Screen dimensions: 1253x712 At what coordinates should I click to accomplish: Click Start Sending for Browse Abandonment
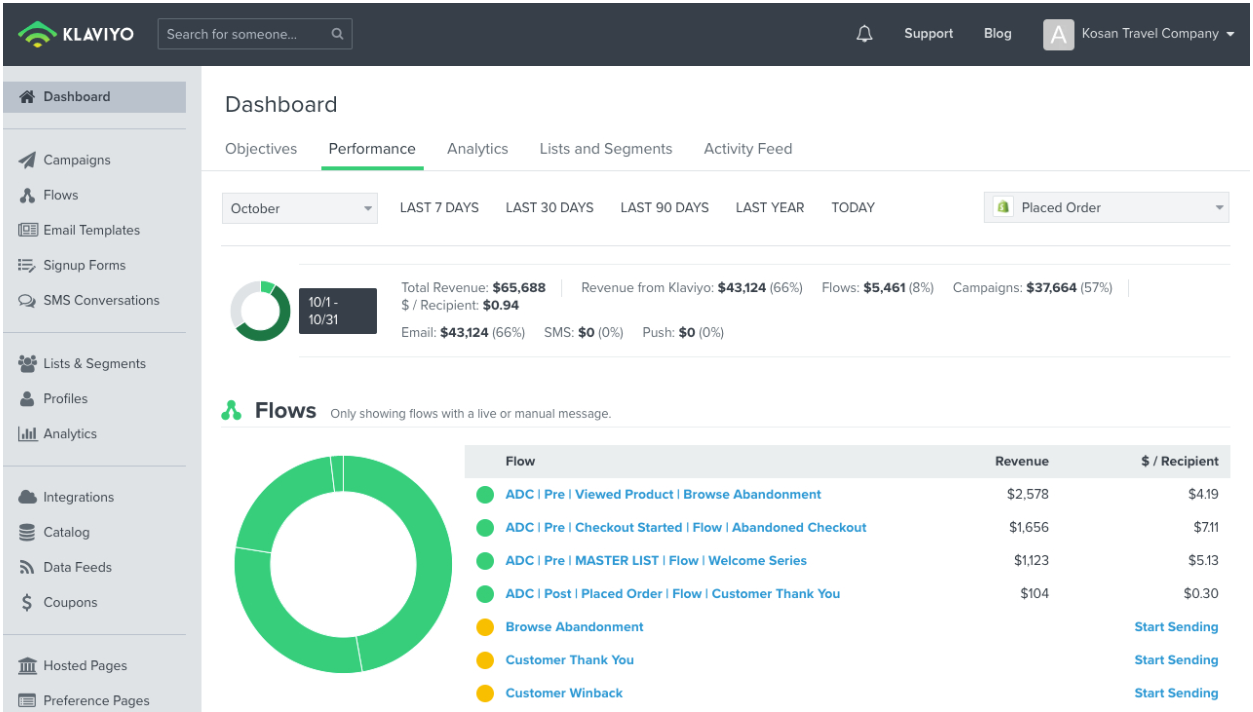pyautogui.click(x=1176, y=627)
